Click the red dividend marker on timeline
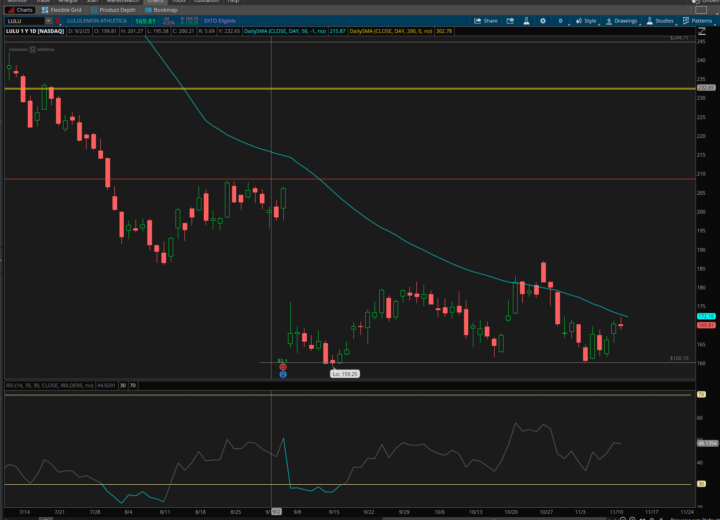Screen dimensions: 720x520 point(283,367)
